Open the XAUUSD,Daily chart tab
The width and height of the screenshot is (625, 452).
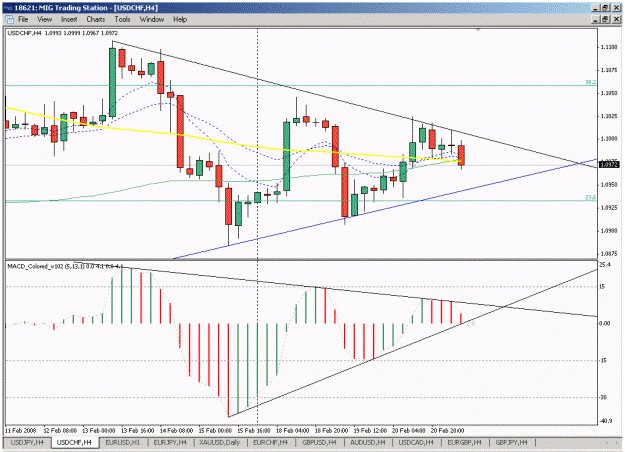220,442
